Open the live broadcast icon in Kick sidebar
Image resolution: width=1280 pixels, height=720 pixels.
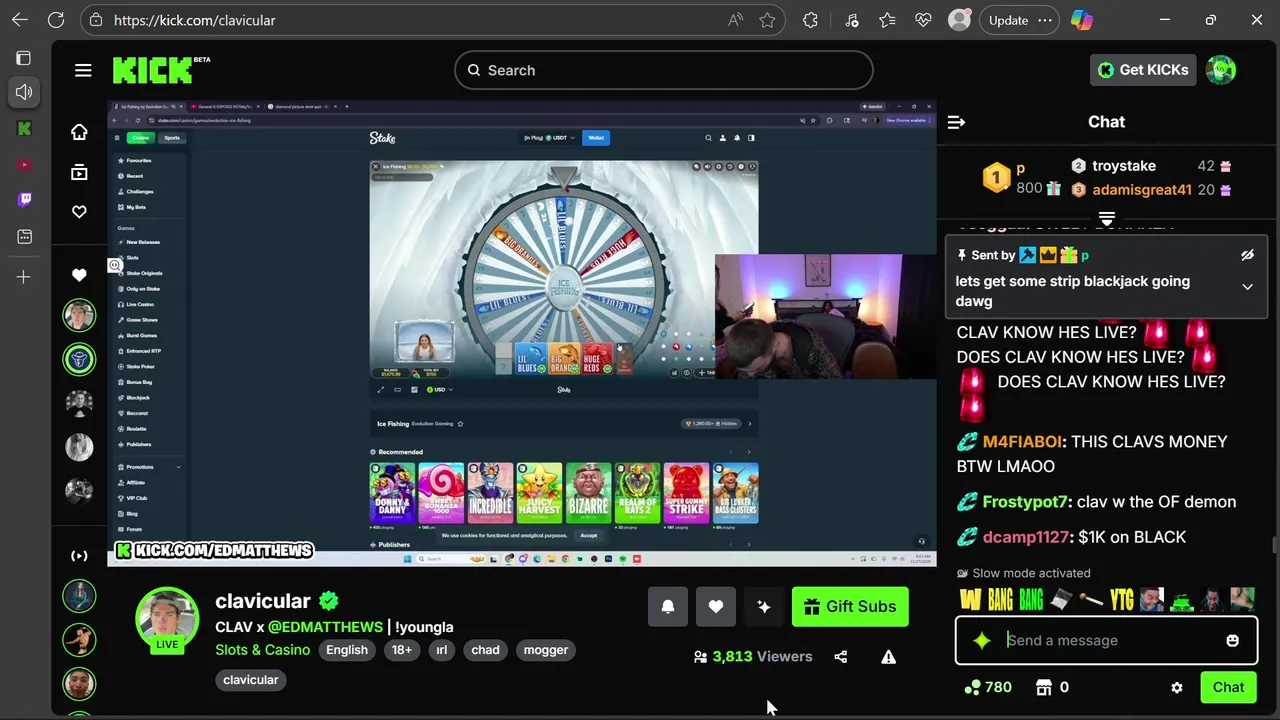click(79, 556)
